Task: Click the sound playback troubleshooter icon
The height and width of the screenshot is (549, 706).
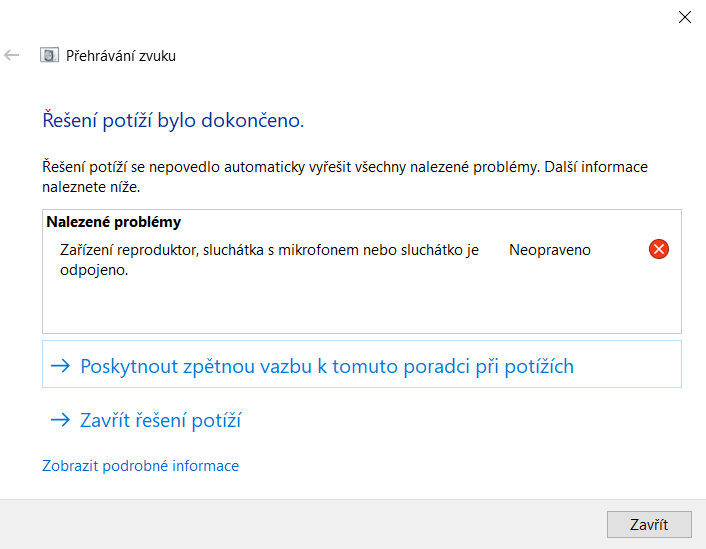Action: pos(49,56)
